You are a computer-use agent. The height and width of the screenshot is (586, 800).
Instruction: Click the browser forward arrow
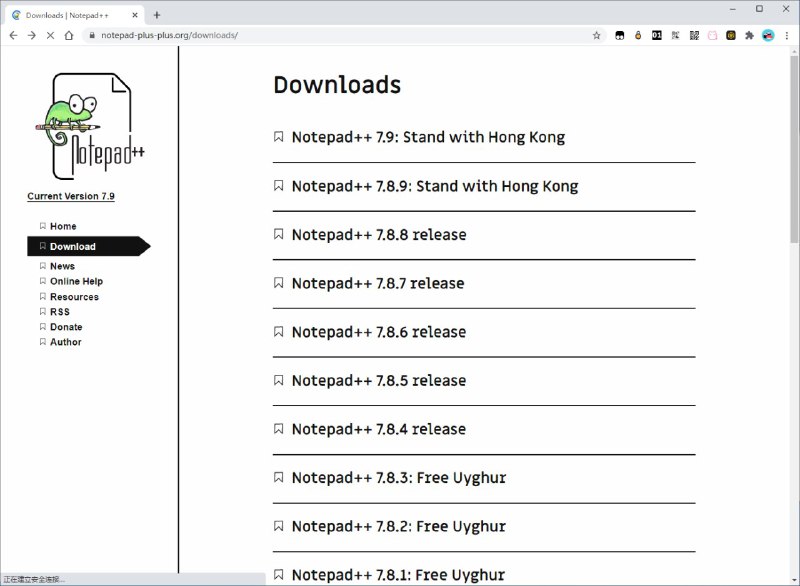coord(32,35)
